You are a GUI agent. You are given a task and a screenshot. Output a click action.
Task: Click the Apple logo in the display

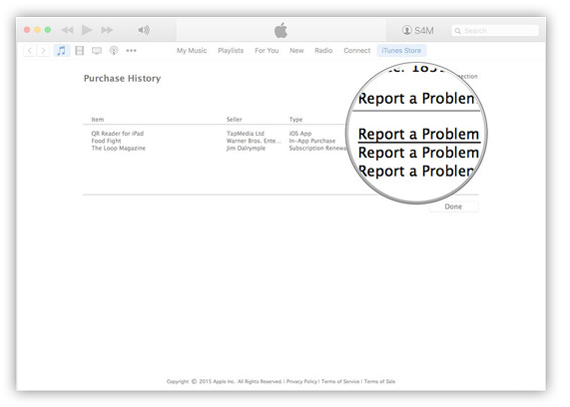(x=281, y=30)
